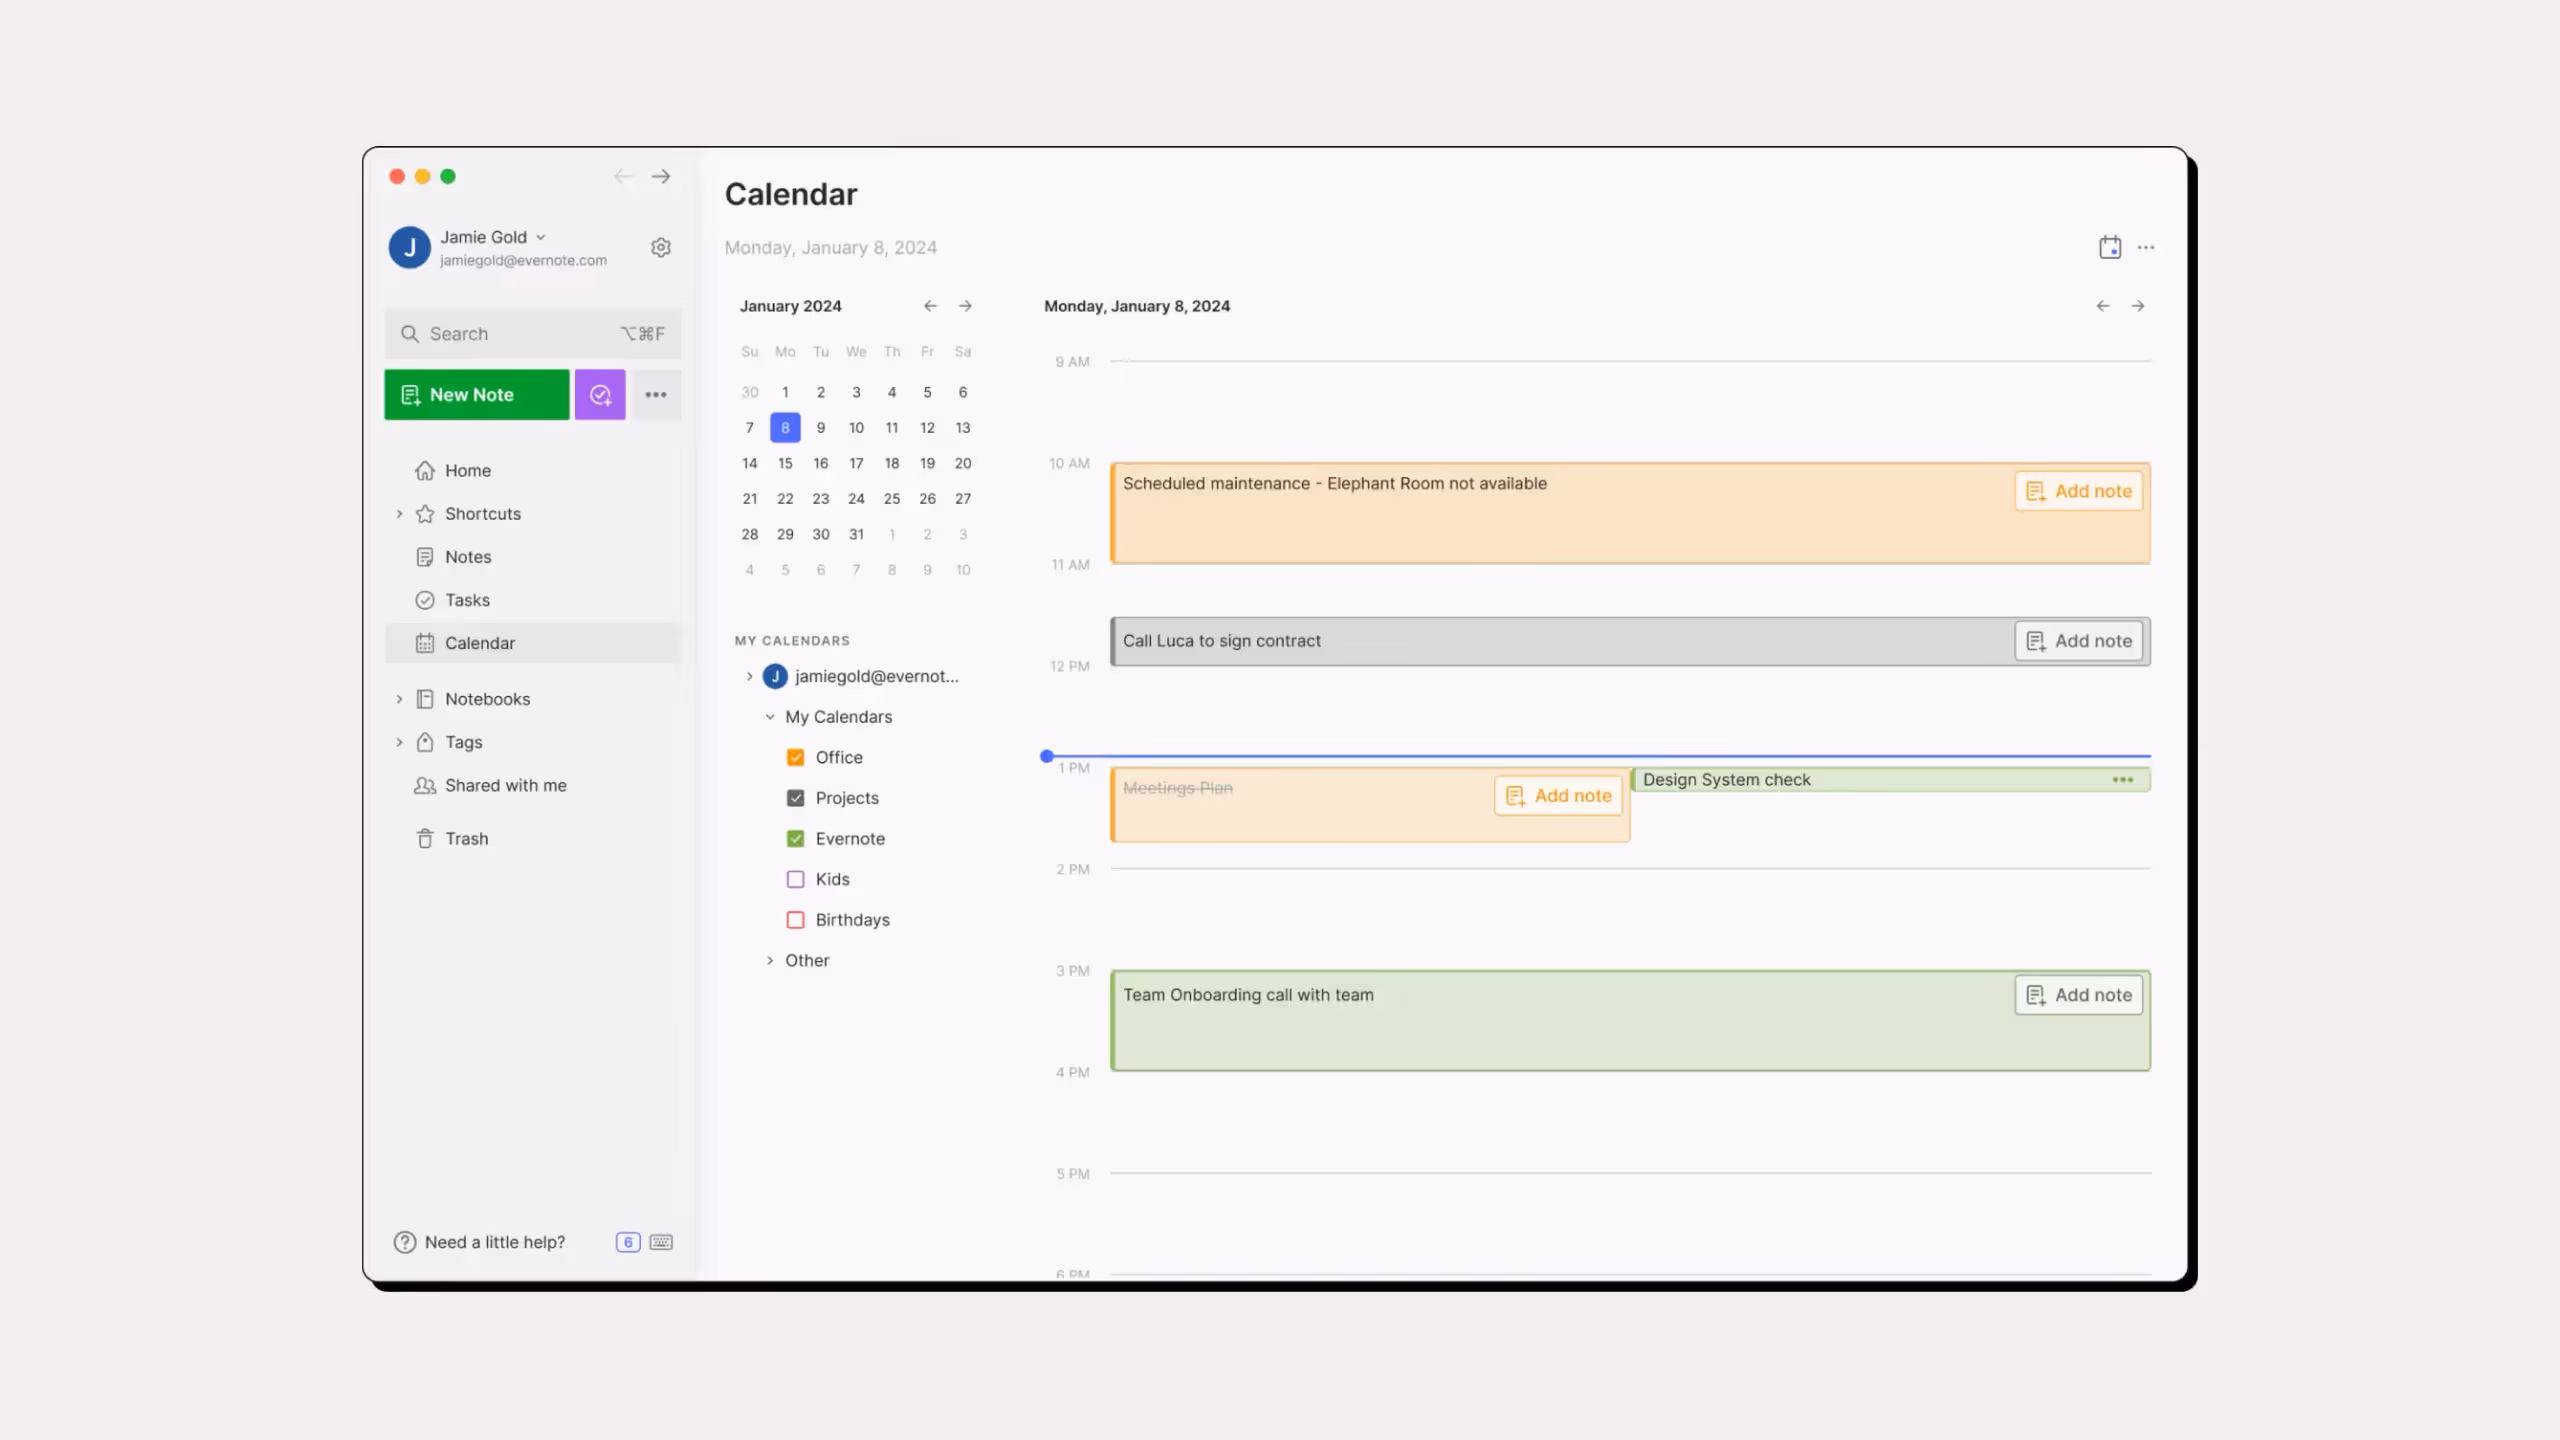Open the more options icon beside New Note

656,394
